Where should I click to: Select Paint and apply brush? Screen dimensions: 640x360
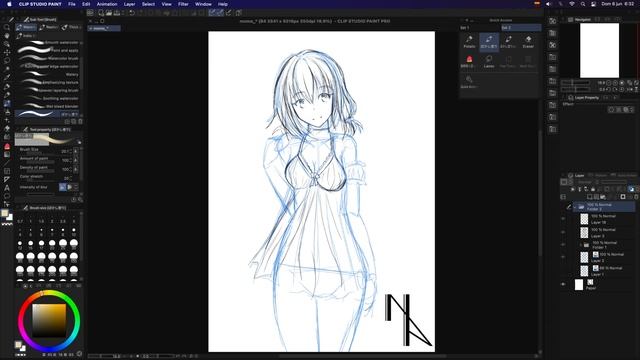pos(48,51)
